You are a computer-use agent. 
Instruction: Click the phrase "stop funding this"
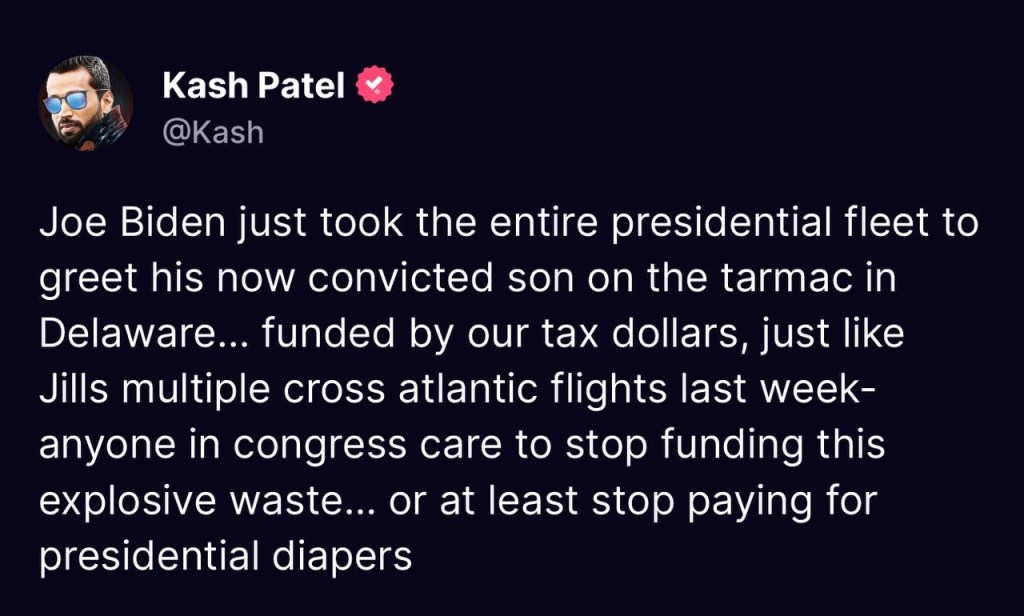point(728,445)
